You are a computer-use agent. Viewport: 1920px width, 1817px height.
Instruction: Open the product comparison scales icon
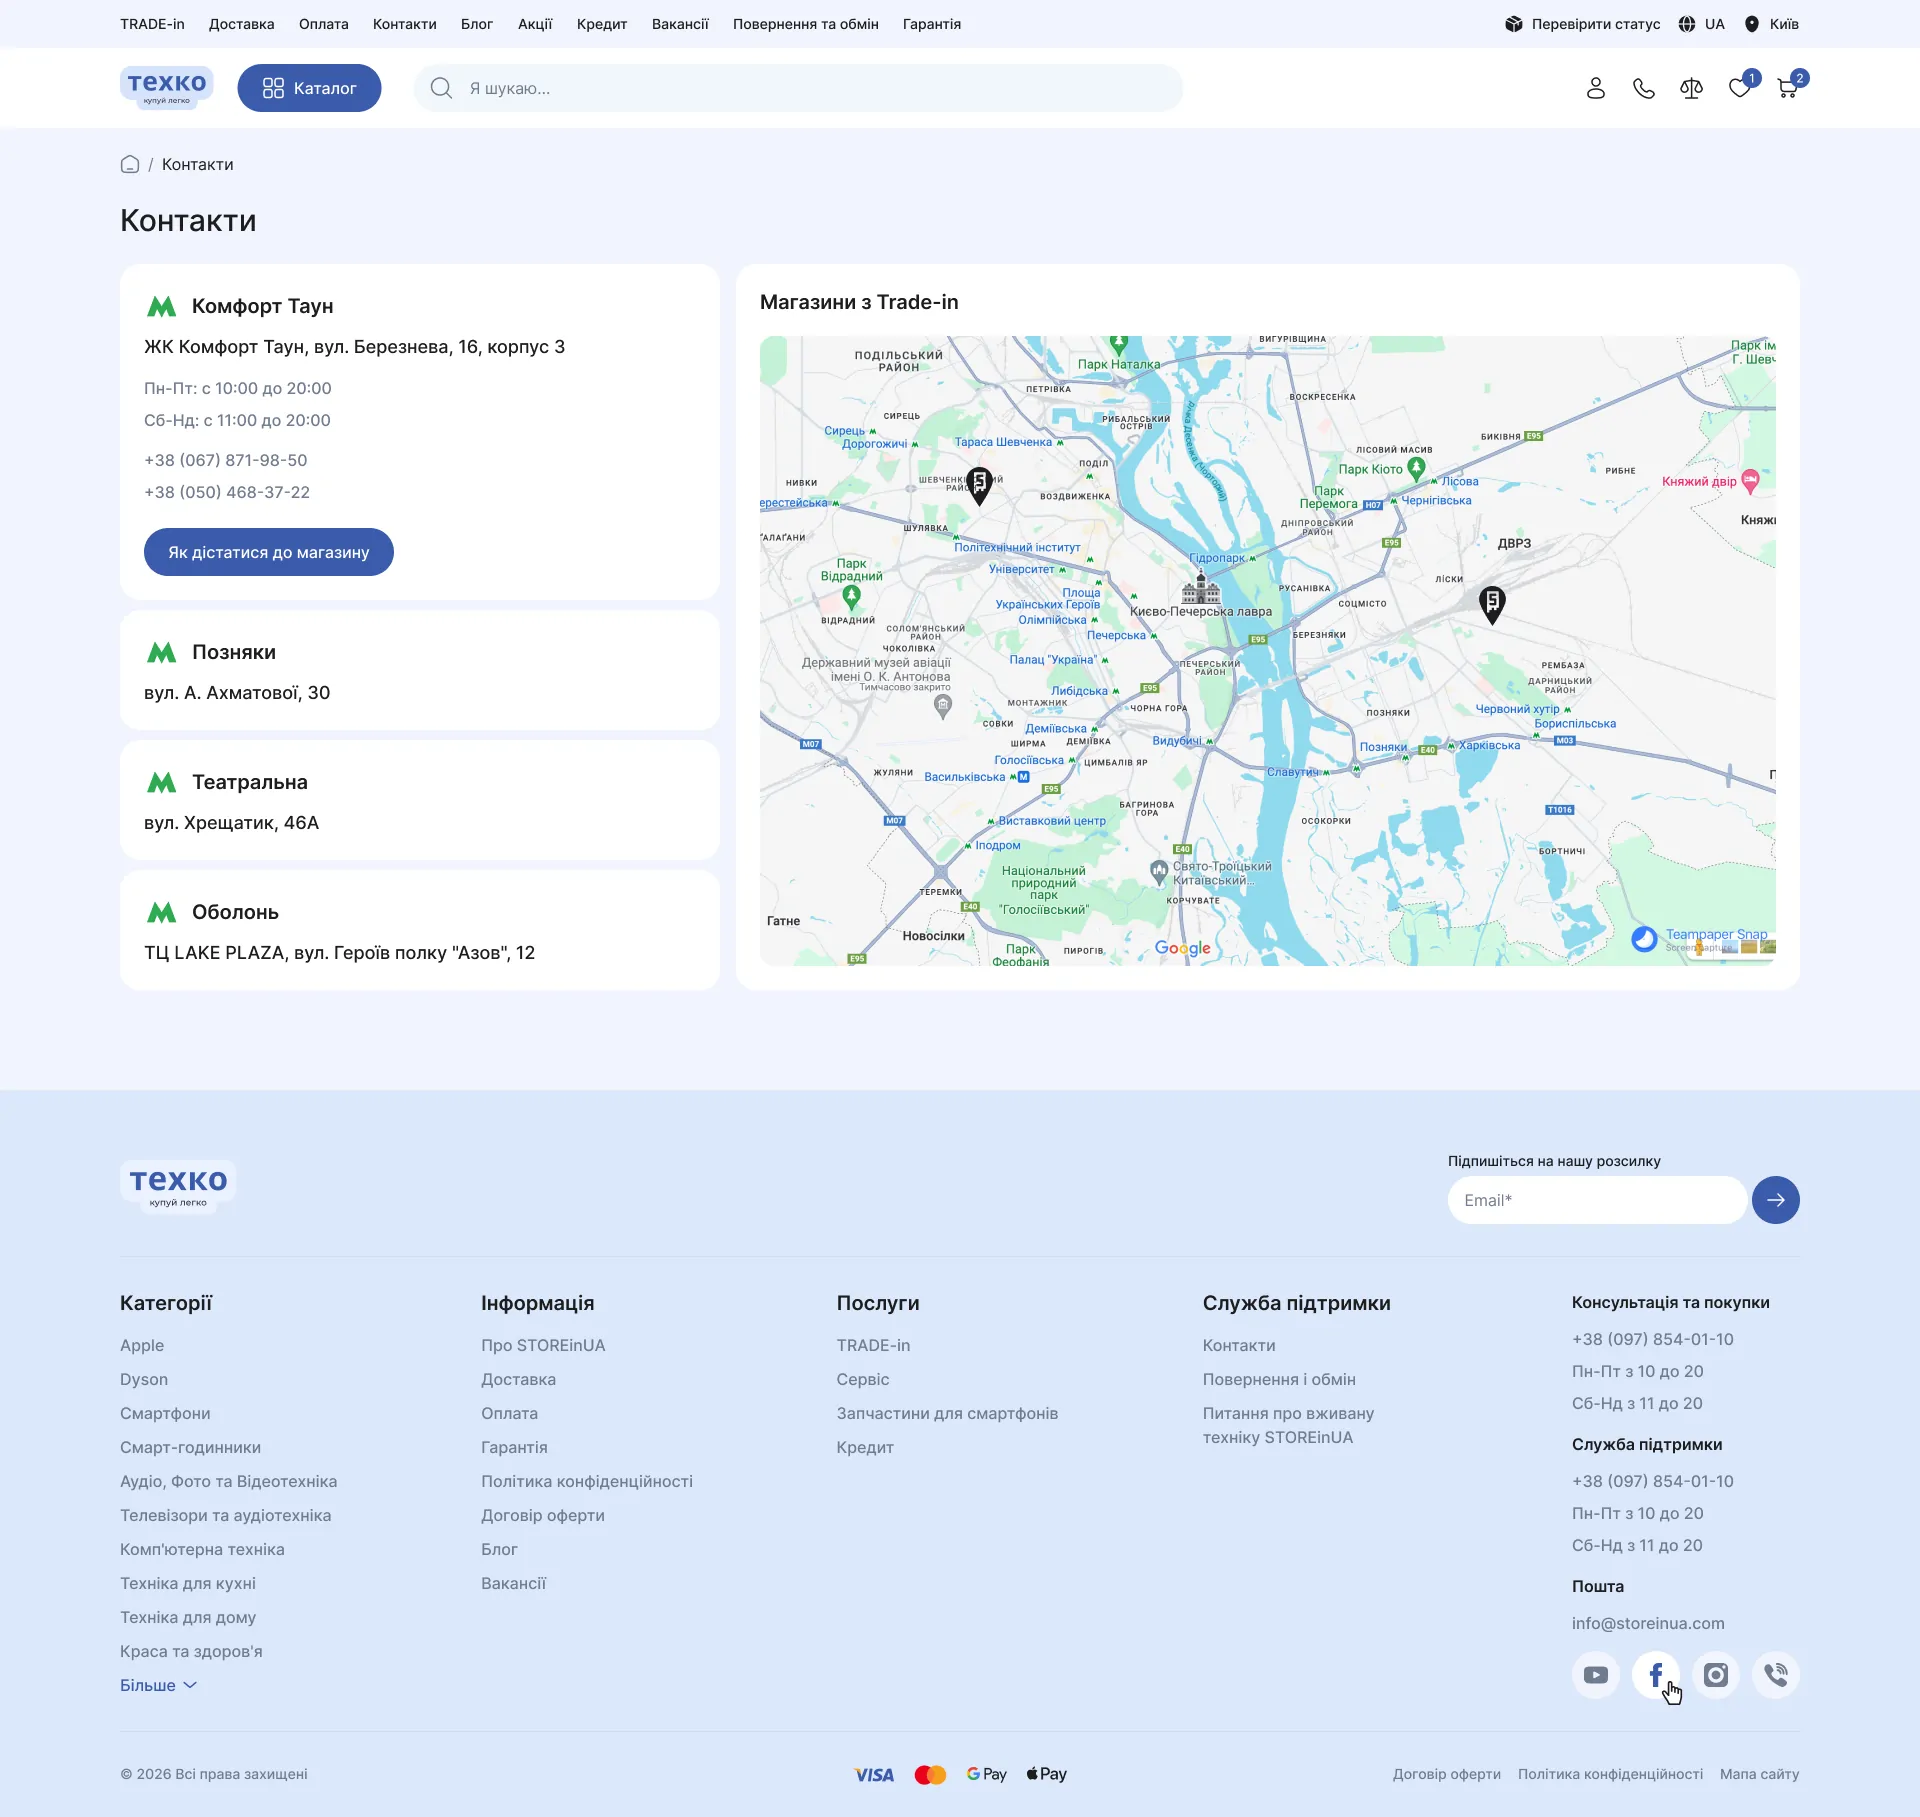click(1691, 88)
